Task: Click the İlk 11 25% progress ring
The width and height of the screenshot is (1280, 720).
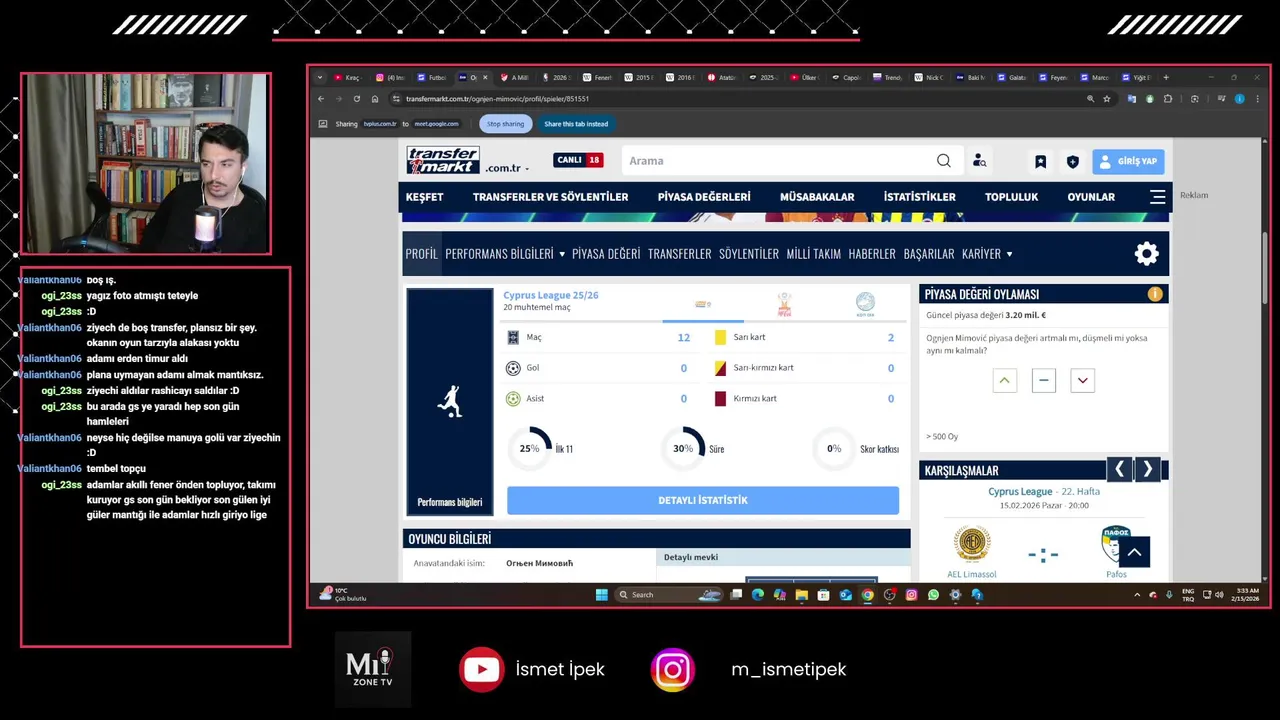Action: click(530, 449)
